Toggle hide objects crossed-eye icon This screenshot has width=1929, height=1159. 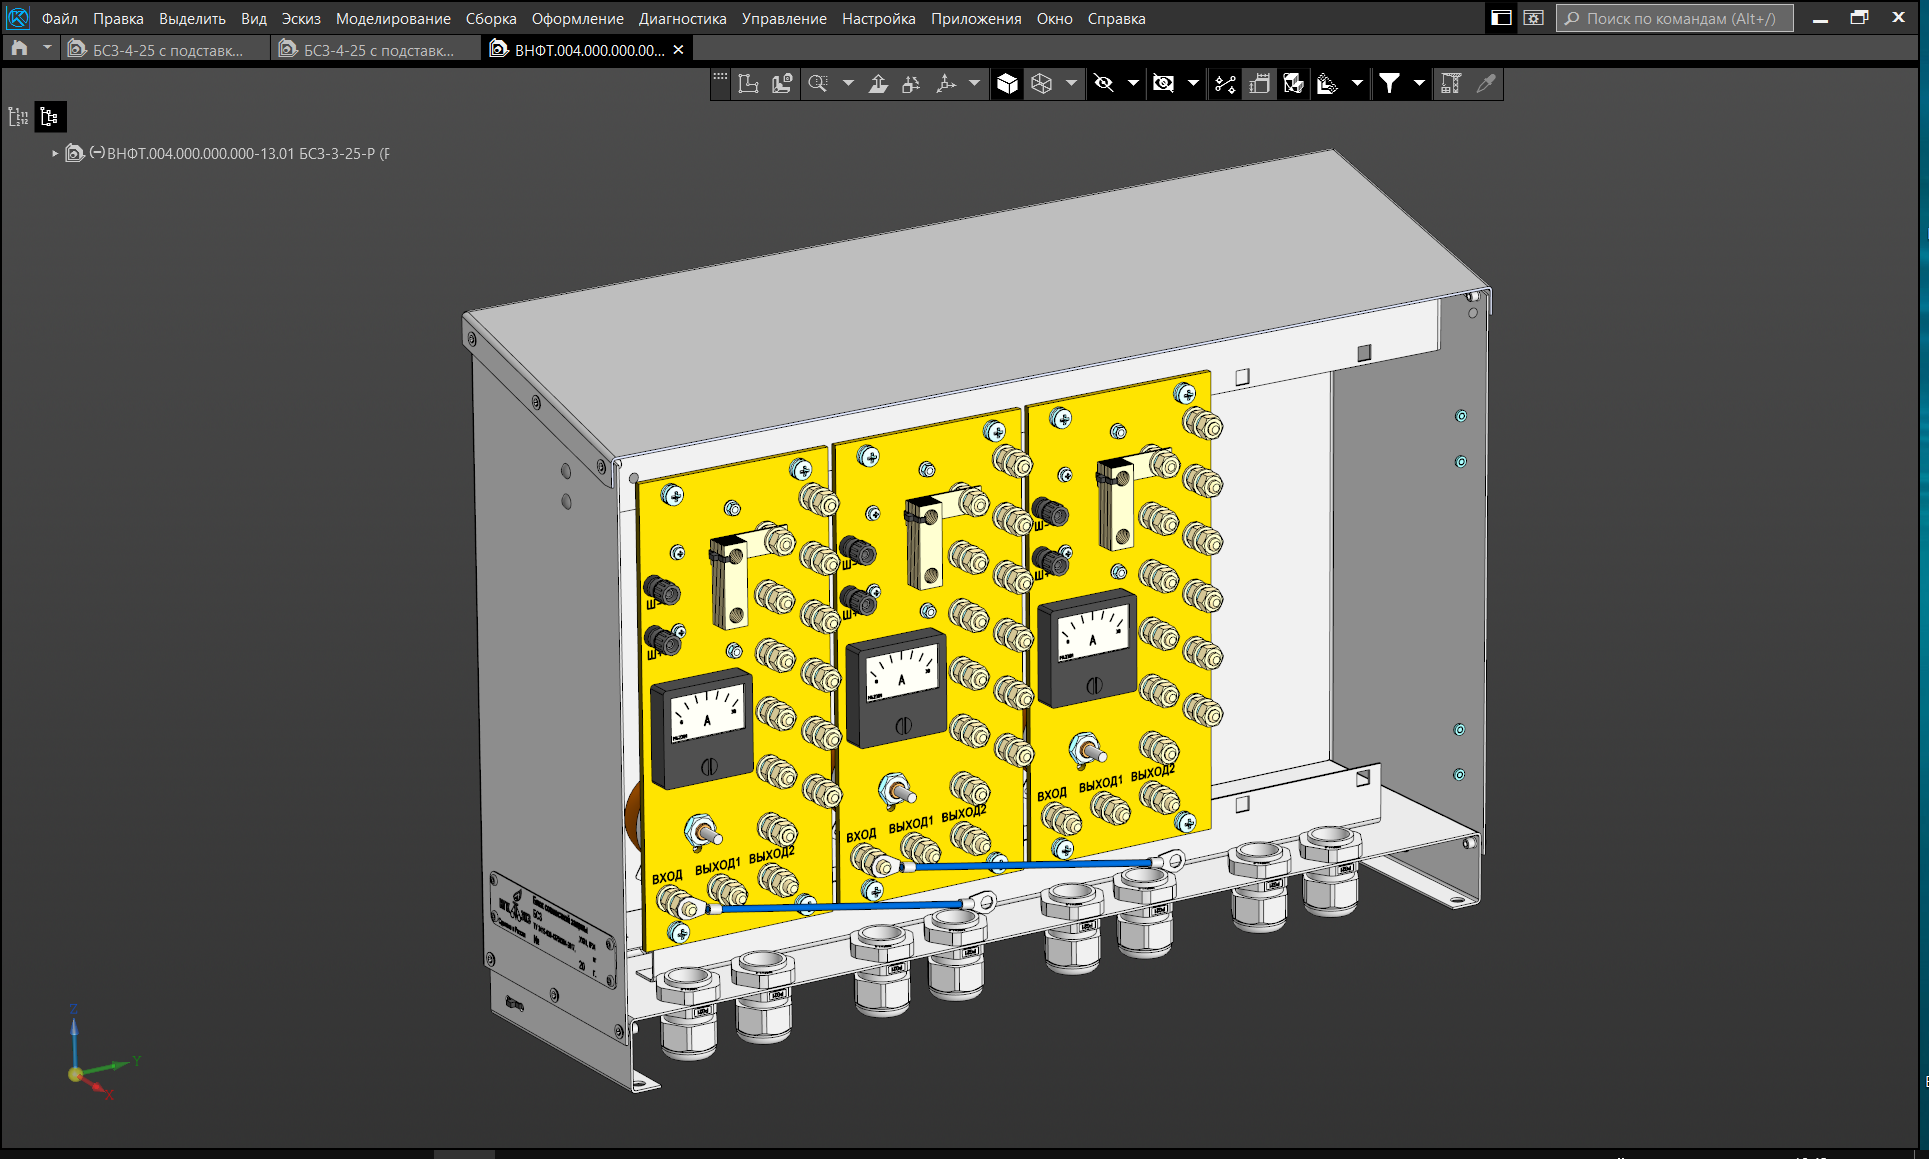[x=1104, y=84]
